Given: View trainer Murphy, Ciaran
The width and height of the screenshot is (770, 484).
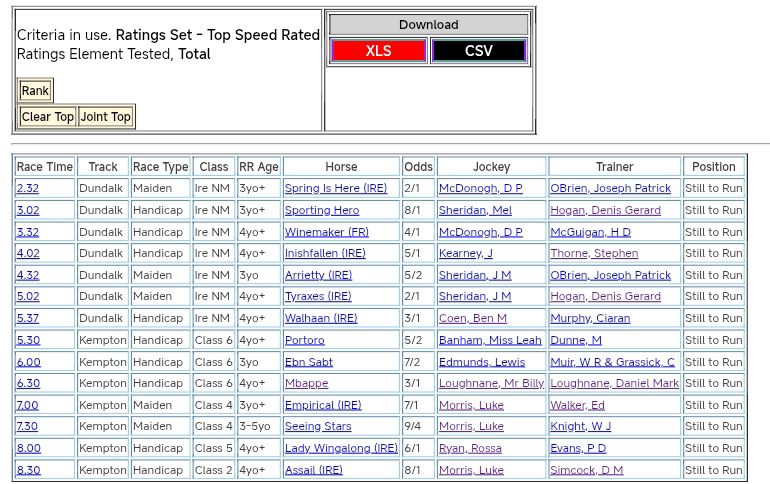Looking at the screenshot, I should pos(590,319).
